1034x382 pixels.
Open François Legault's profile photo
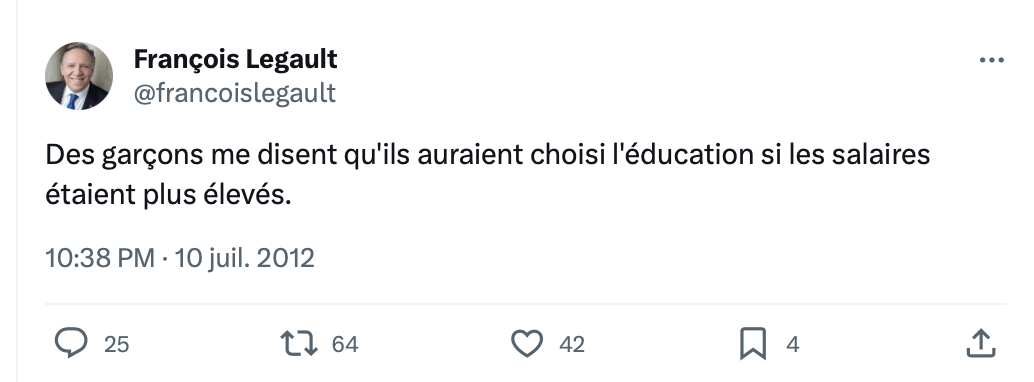coord(78,76)
